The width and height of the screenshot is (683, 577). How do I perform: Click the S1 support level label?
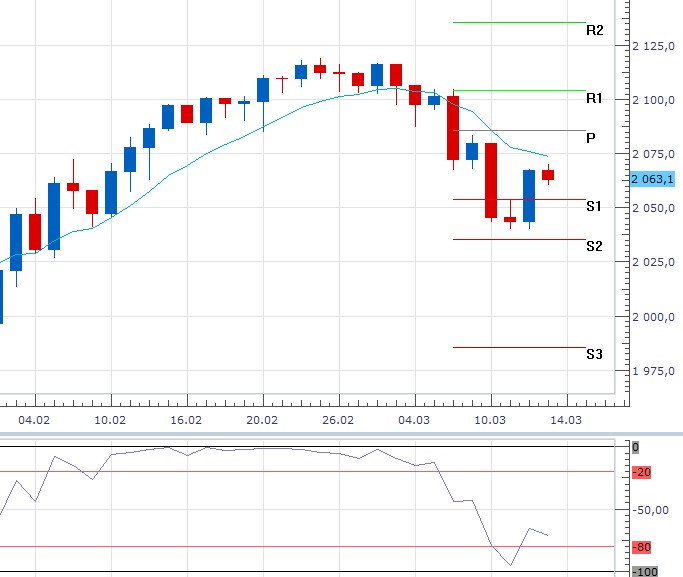[594, 206]
